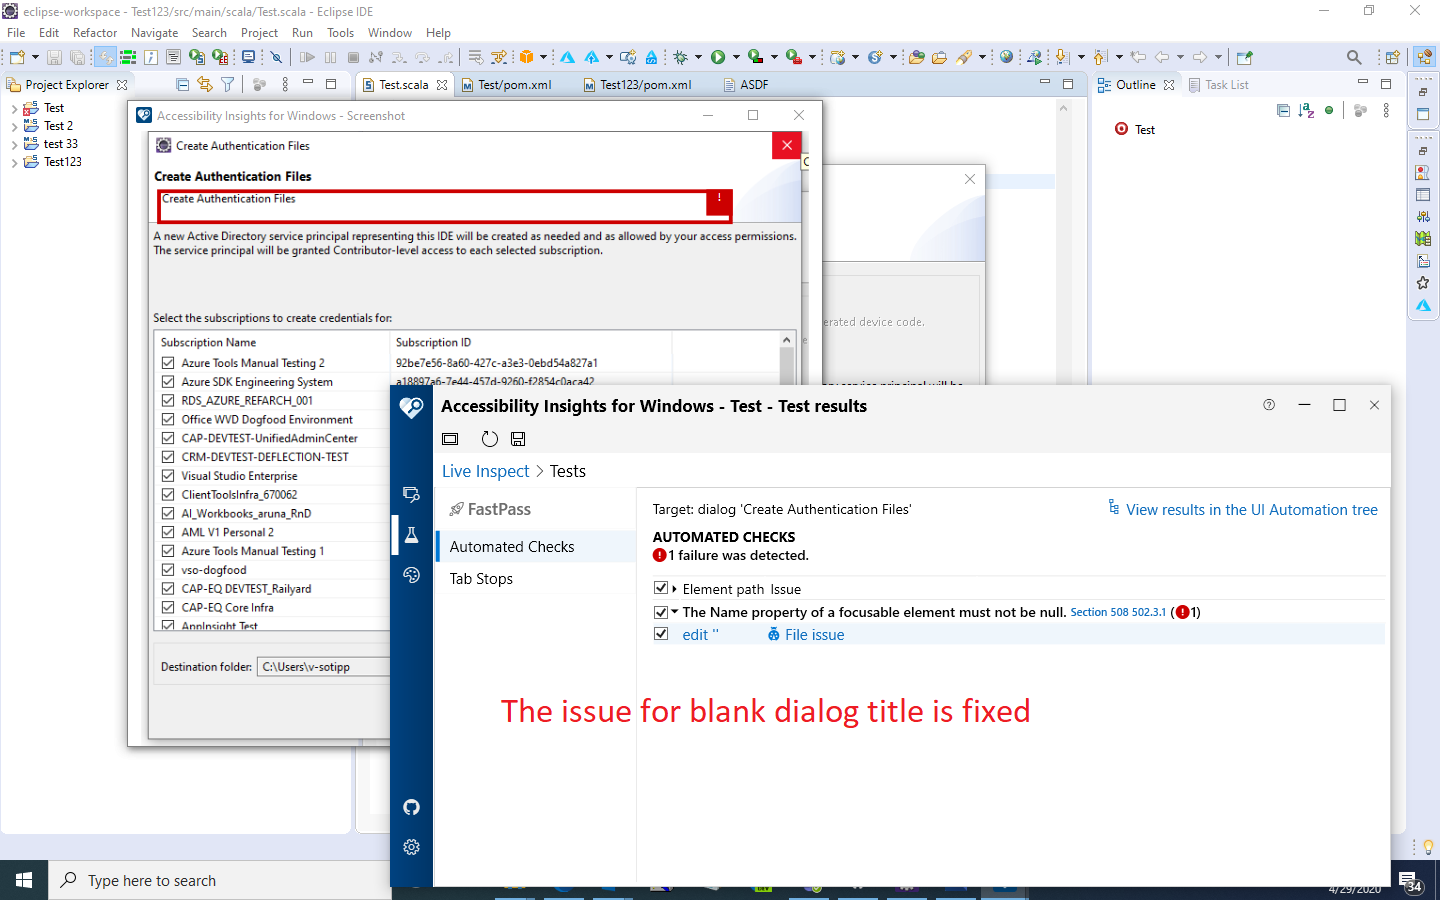Click the File issue link
Image resolution: width=1440 pixels, height=900 pixels.
click(x=813, y=633)
